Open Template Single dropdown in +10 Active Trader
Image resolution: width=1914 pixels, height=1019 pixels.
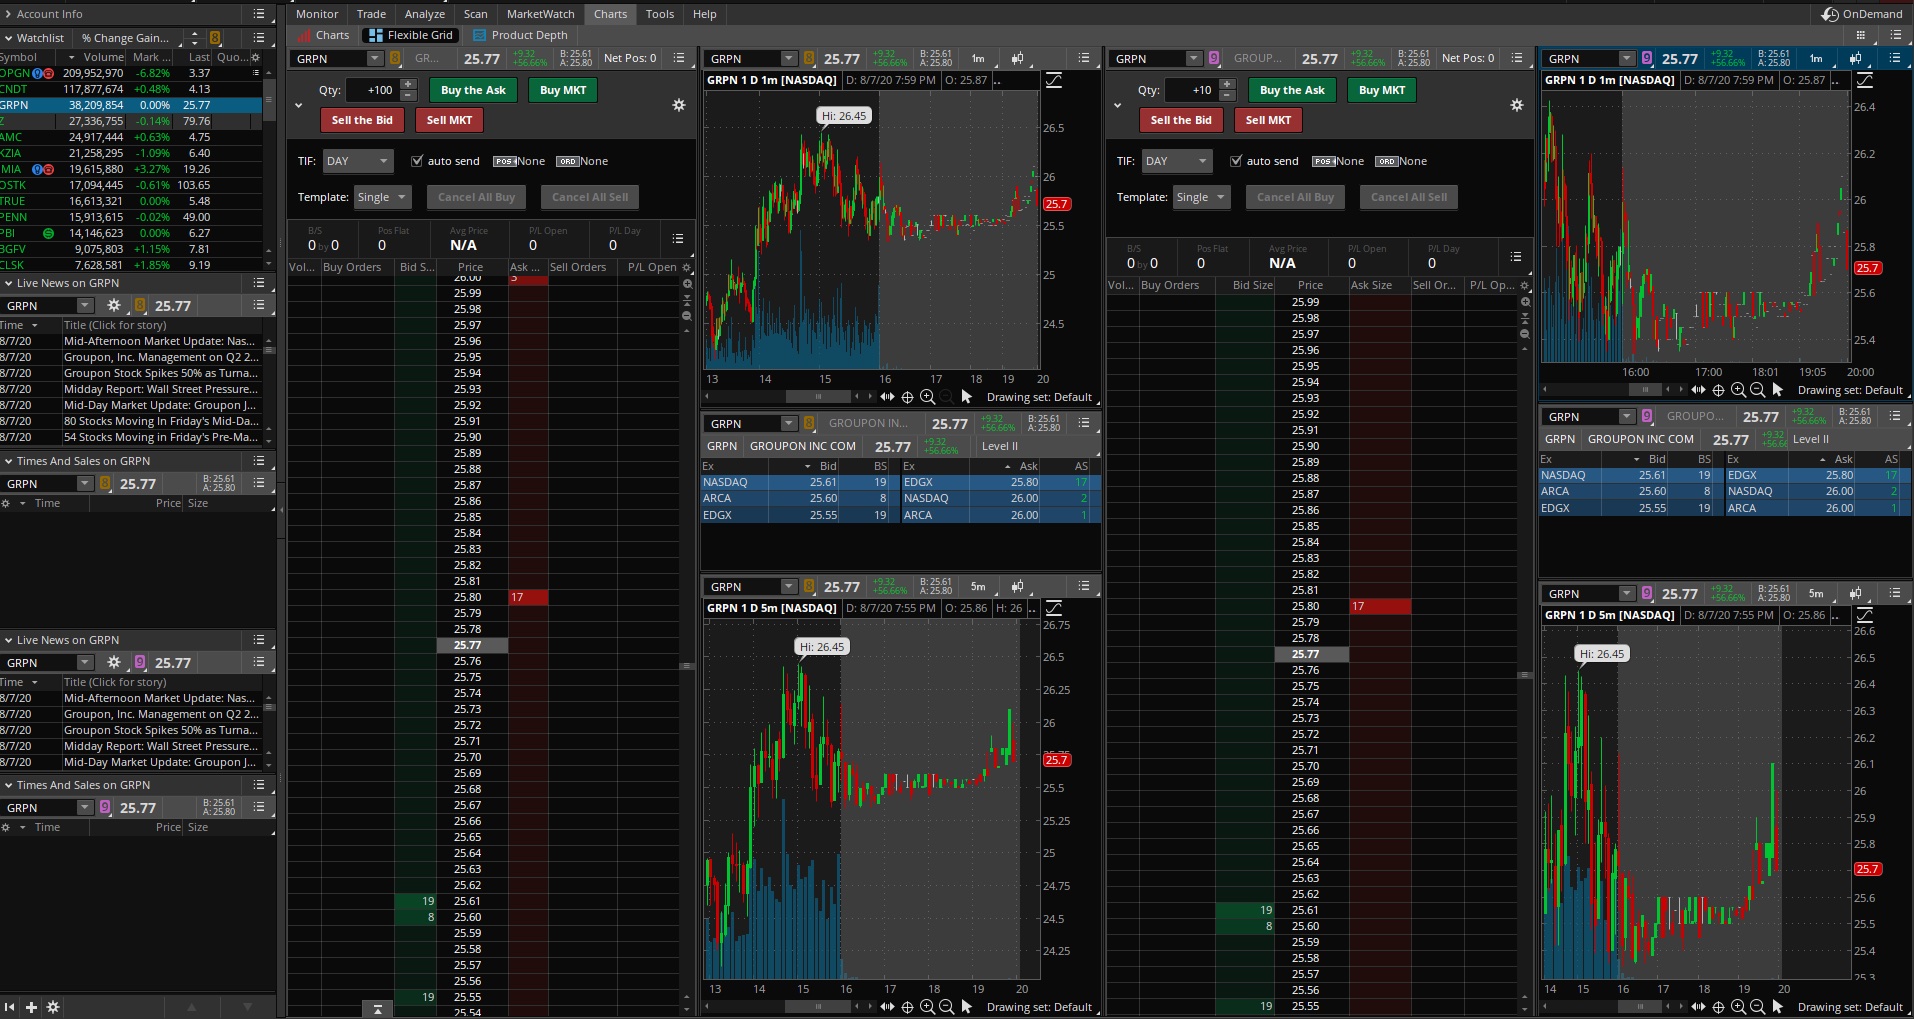tap(1201, 197)
